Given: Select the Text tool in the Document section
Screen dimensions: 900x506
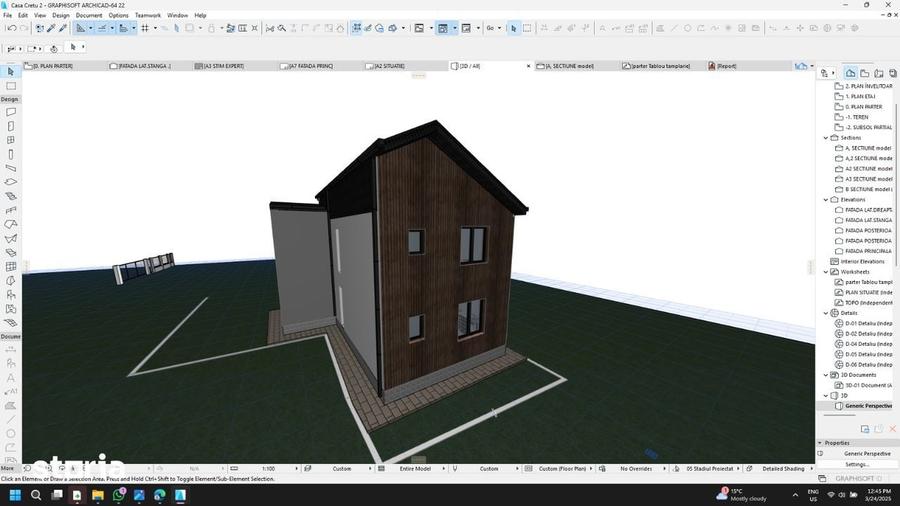Looking at the screenshot, I should pos(10,377).
